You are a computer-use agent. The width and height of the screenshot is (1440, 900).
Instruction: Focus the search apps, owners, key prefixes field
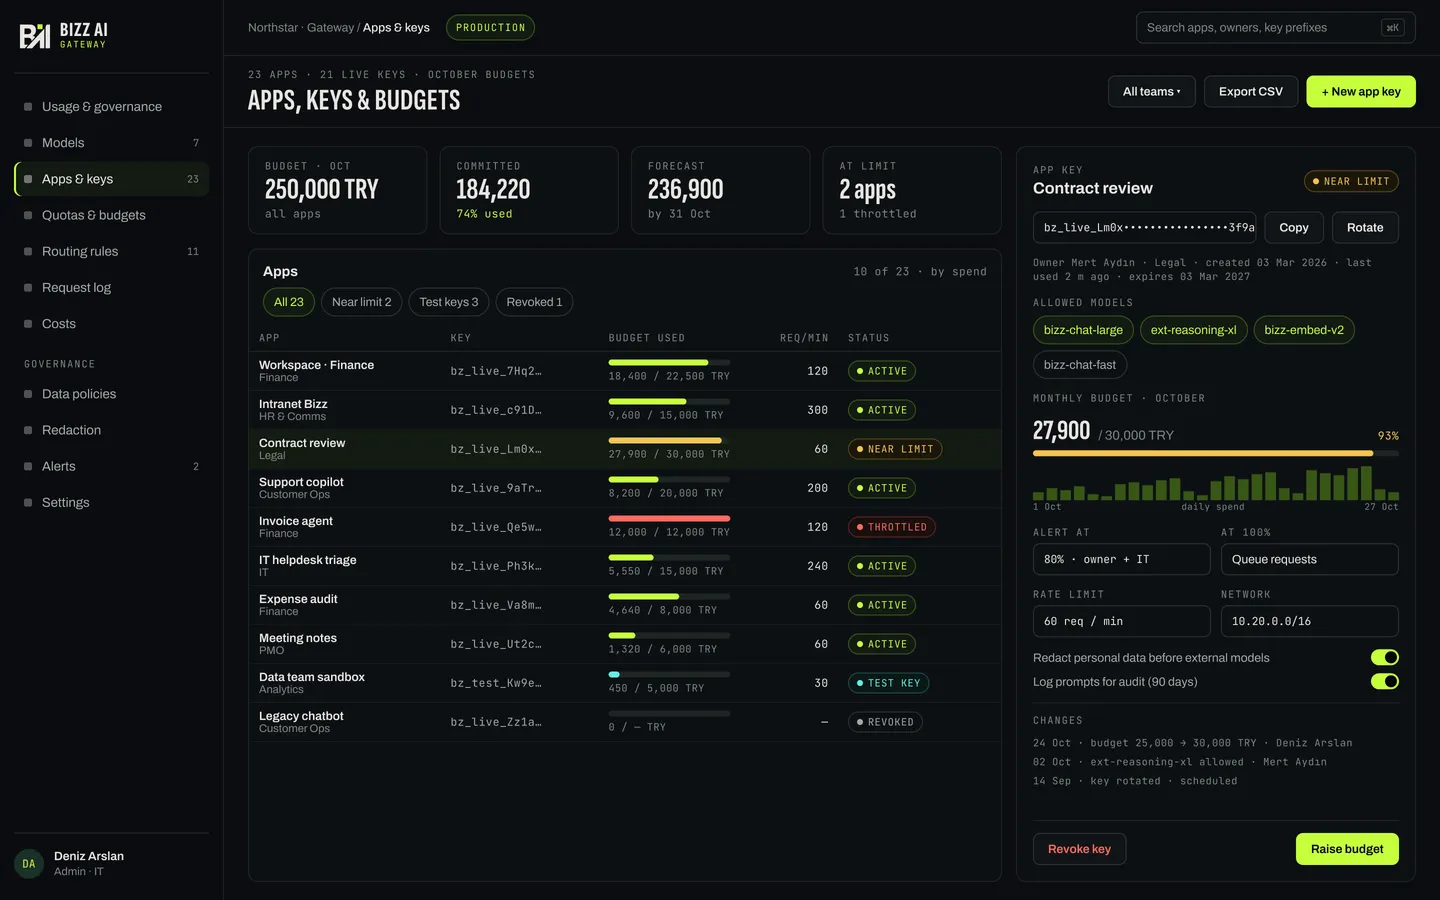[1276, 28]
